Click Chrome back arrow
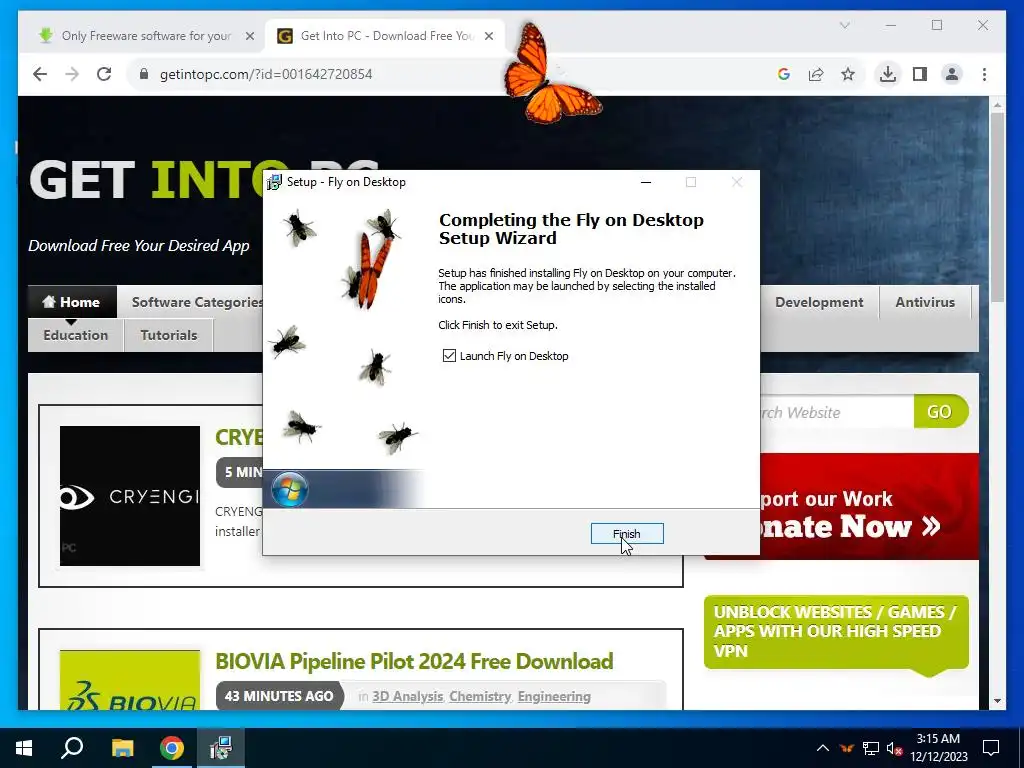The height and width of the screenshot is (768, 1024). [40, 74]
